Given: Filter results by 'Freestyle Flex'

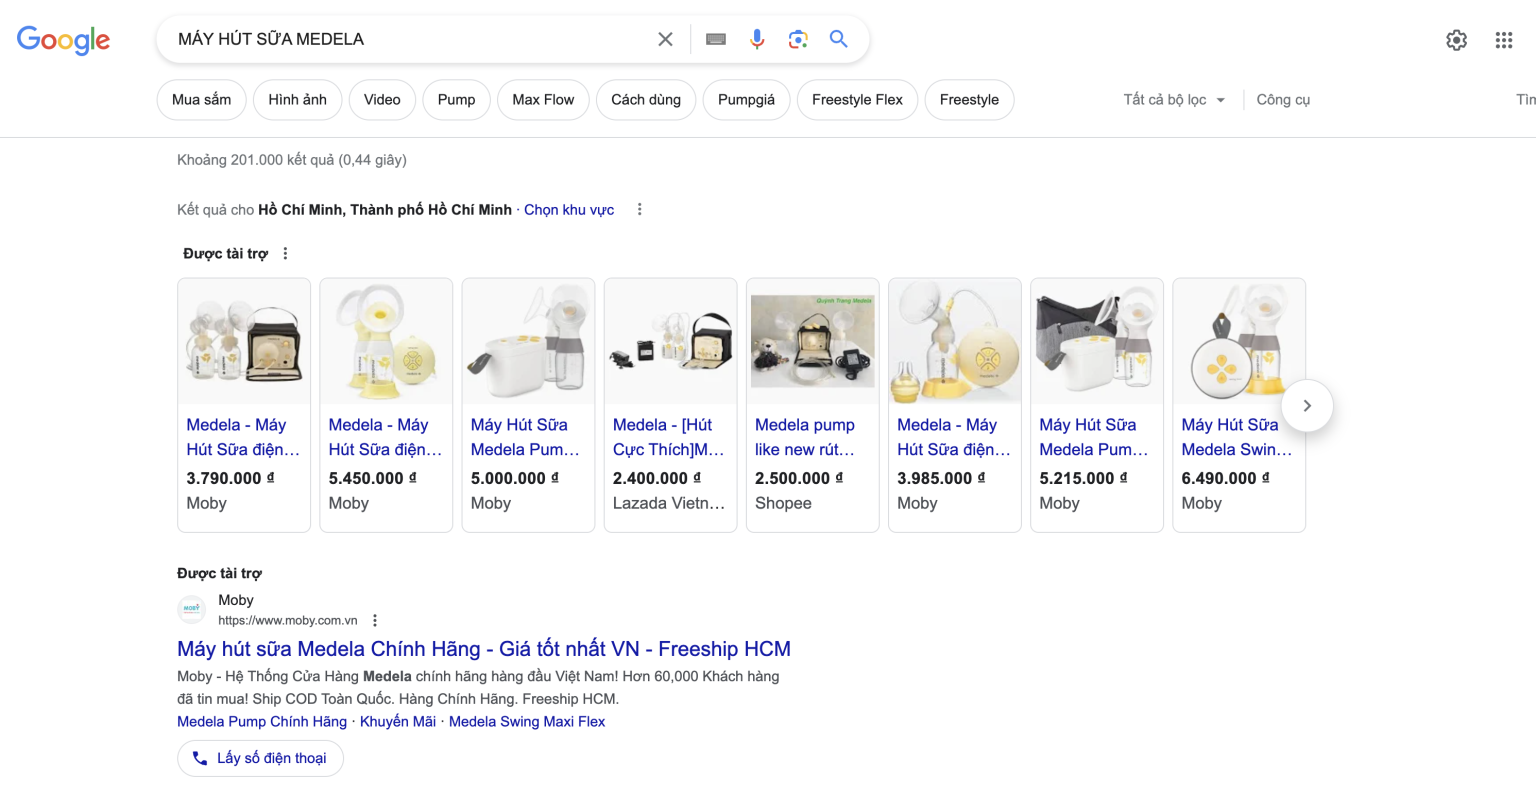Looking at the screenshot, I should 857,100.
